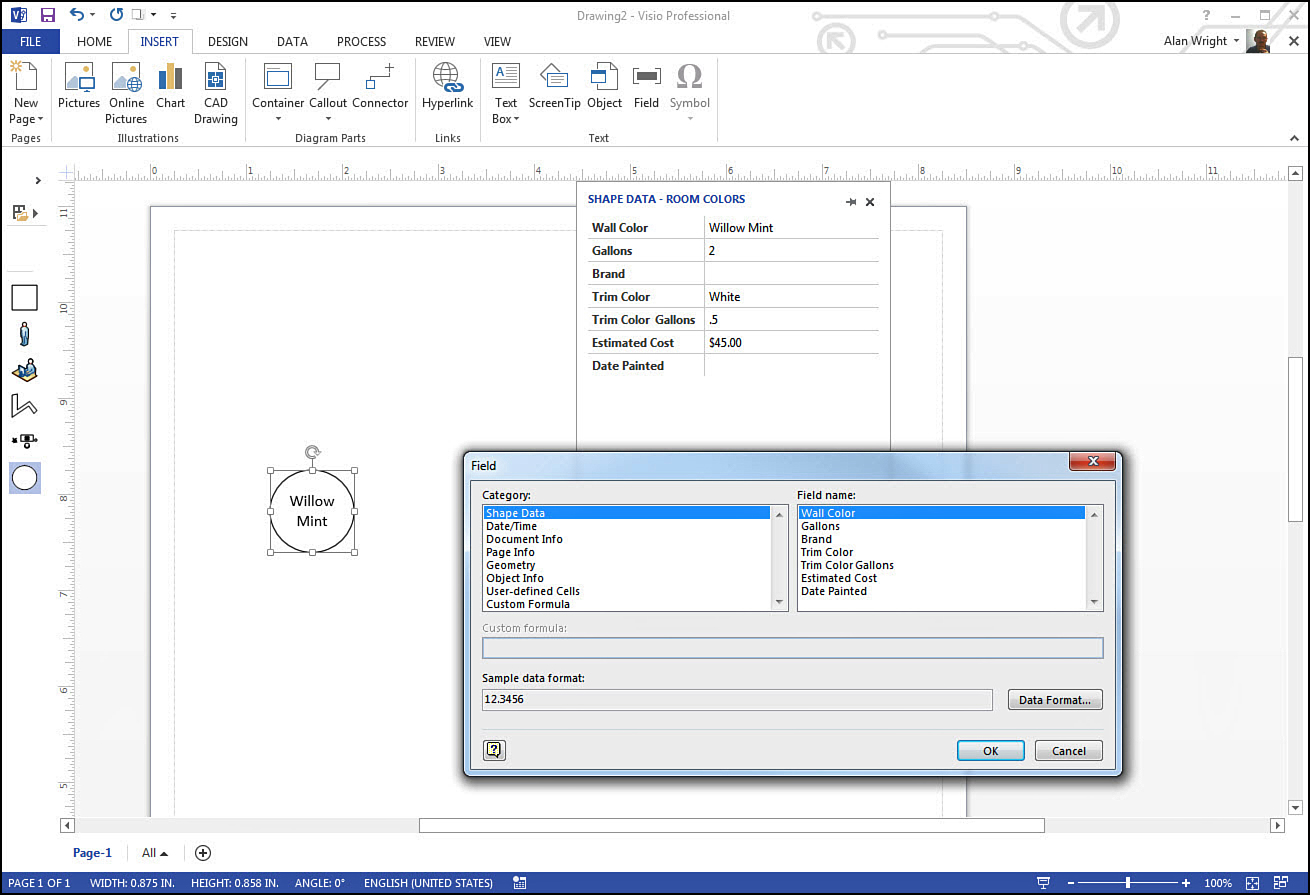Insert a Hyperlink
The height and width of the screenshot is (895, 1310).
(447, 87)
